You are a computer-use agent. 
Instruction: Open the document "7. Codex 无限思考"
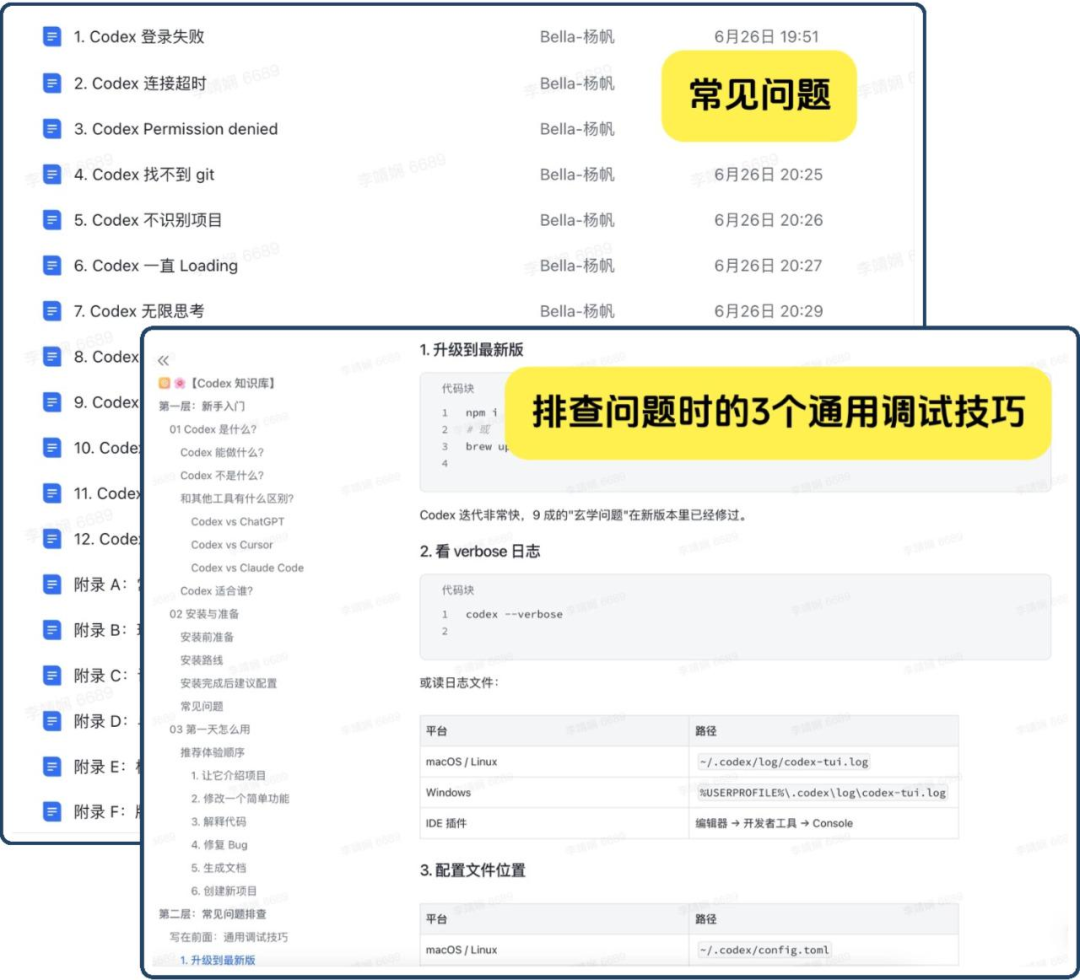click(139, 311)
